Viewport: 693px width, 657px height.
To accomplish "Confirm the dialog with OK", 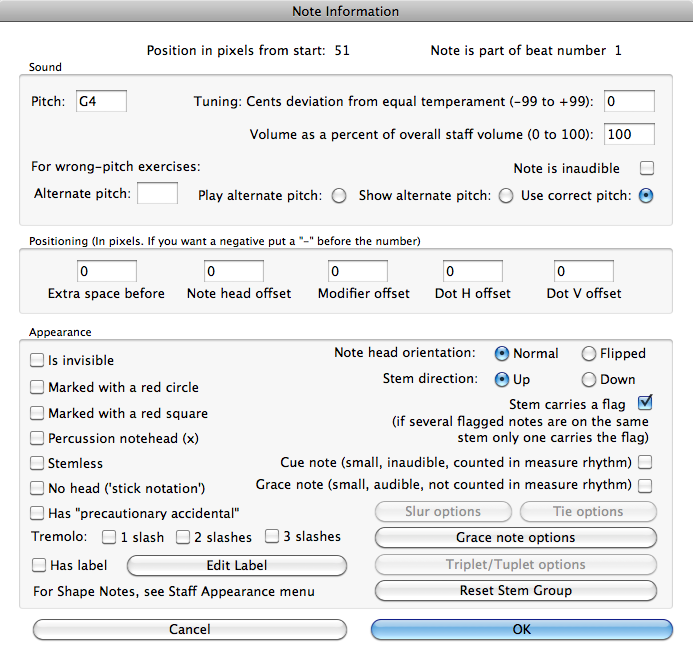I will (x=522, y=629).
